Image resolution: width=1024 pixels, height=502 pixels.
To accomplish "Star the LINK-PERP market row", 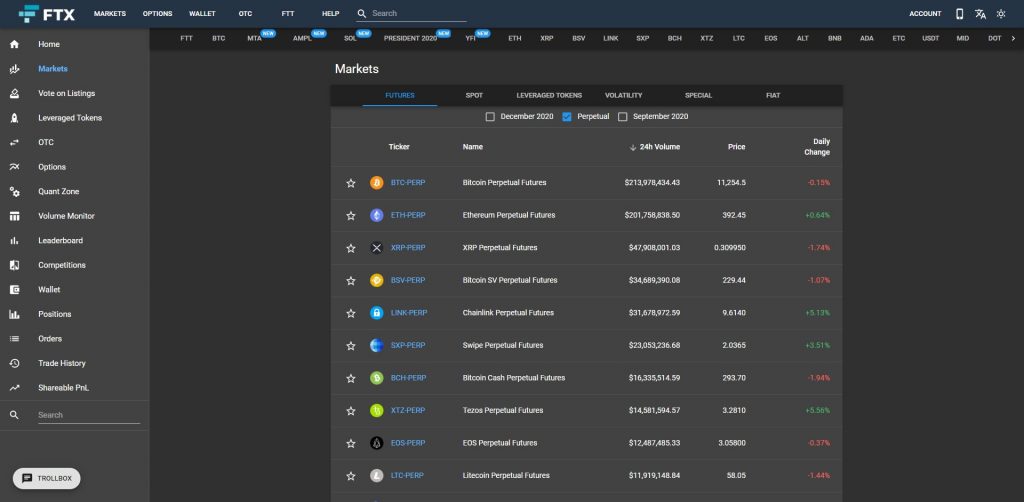I will tap(351, 313).
